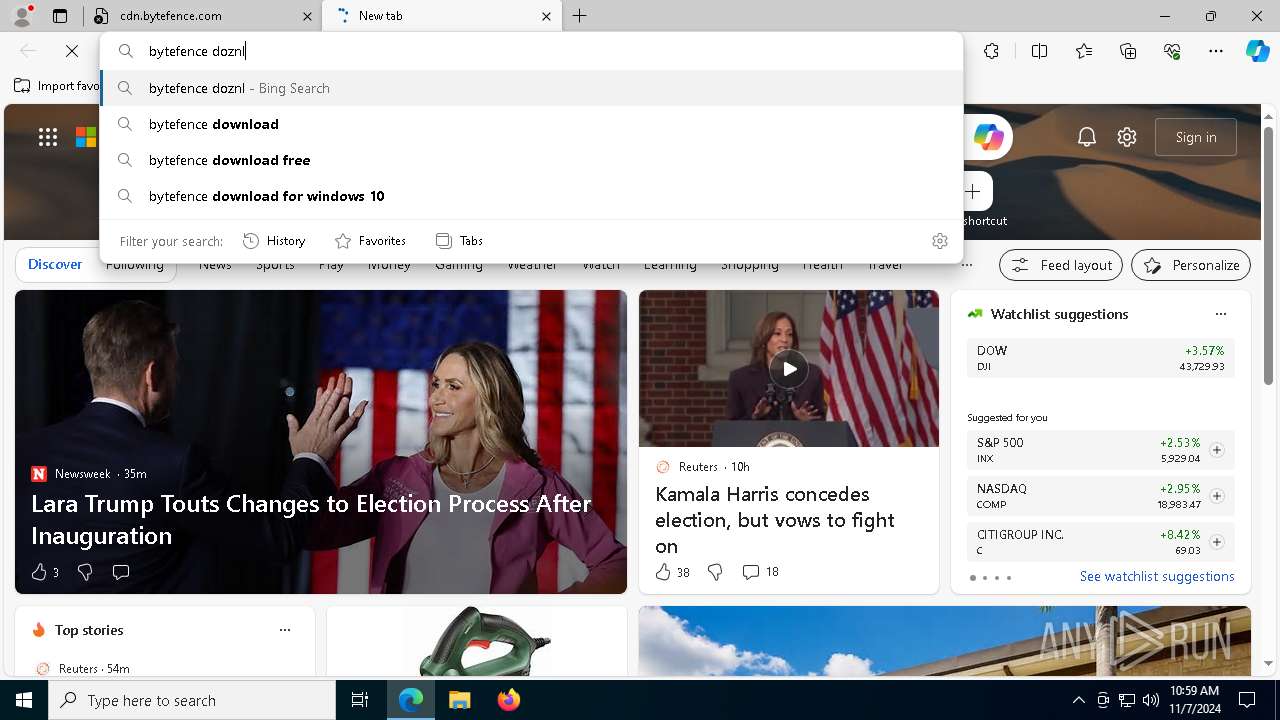The image size is (1280, 720).
Task: Open the Copilot icon on the page
Action: 988,137
